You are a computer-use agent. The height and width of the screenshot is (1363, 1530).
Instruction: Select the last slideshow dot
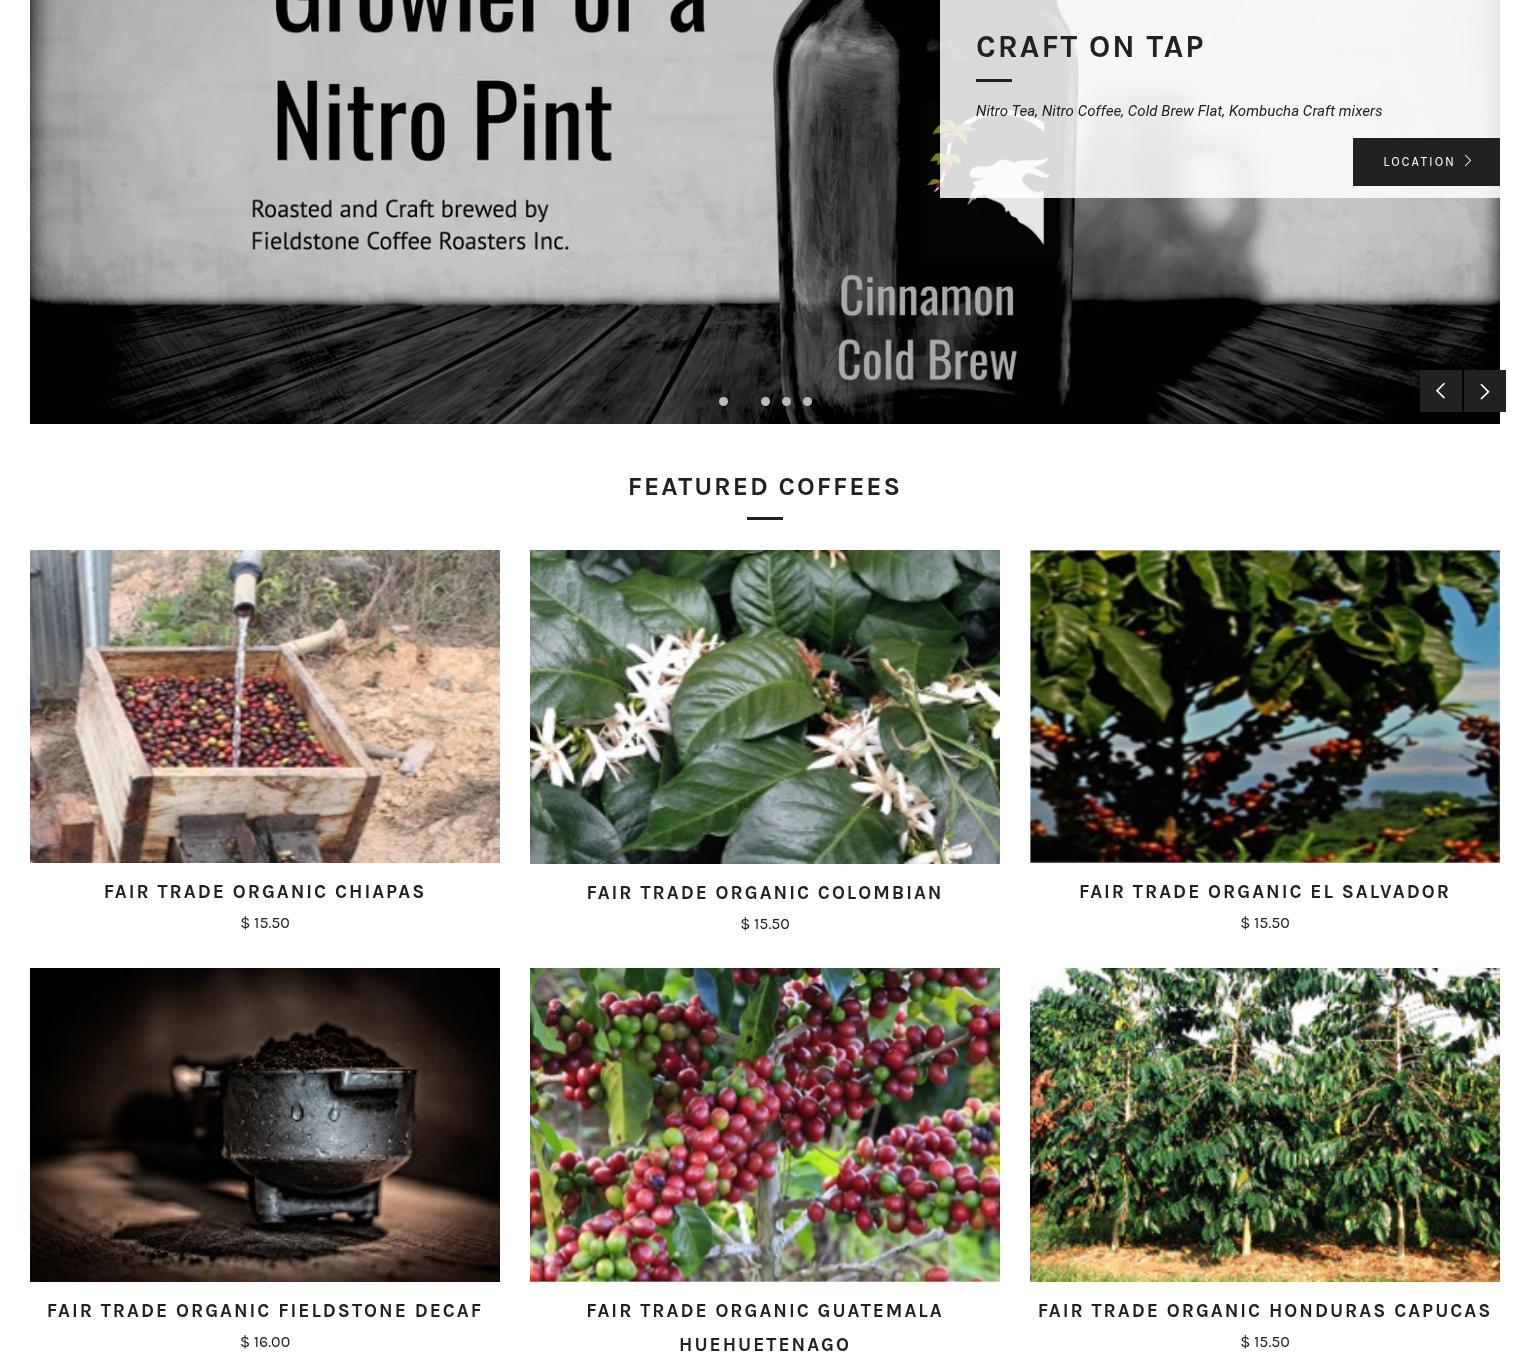807,402
